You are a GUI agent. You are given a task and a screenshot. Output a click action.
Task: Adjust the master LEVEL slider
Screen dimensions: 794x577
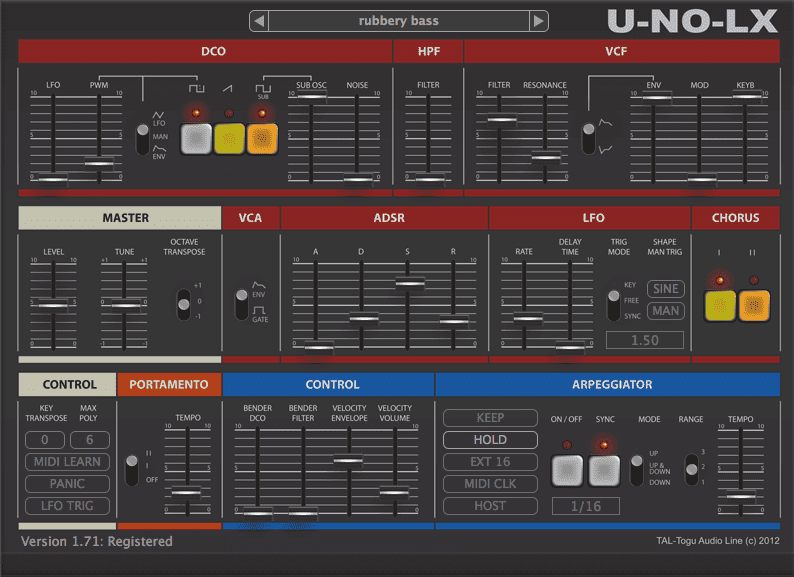coord(53,304)
